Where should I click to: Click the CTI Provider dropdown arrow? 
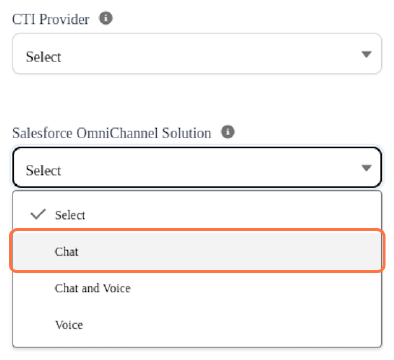coord(366,54)
